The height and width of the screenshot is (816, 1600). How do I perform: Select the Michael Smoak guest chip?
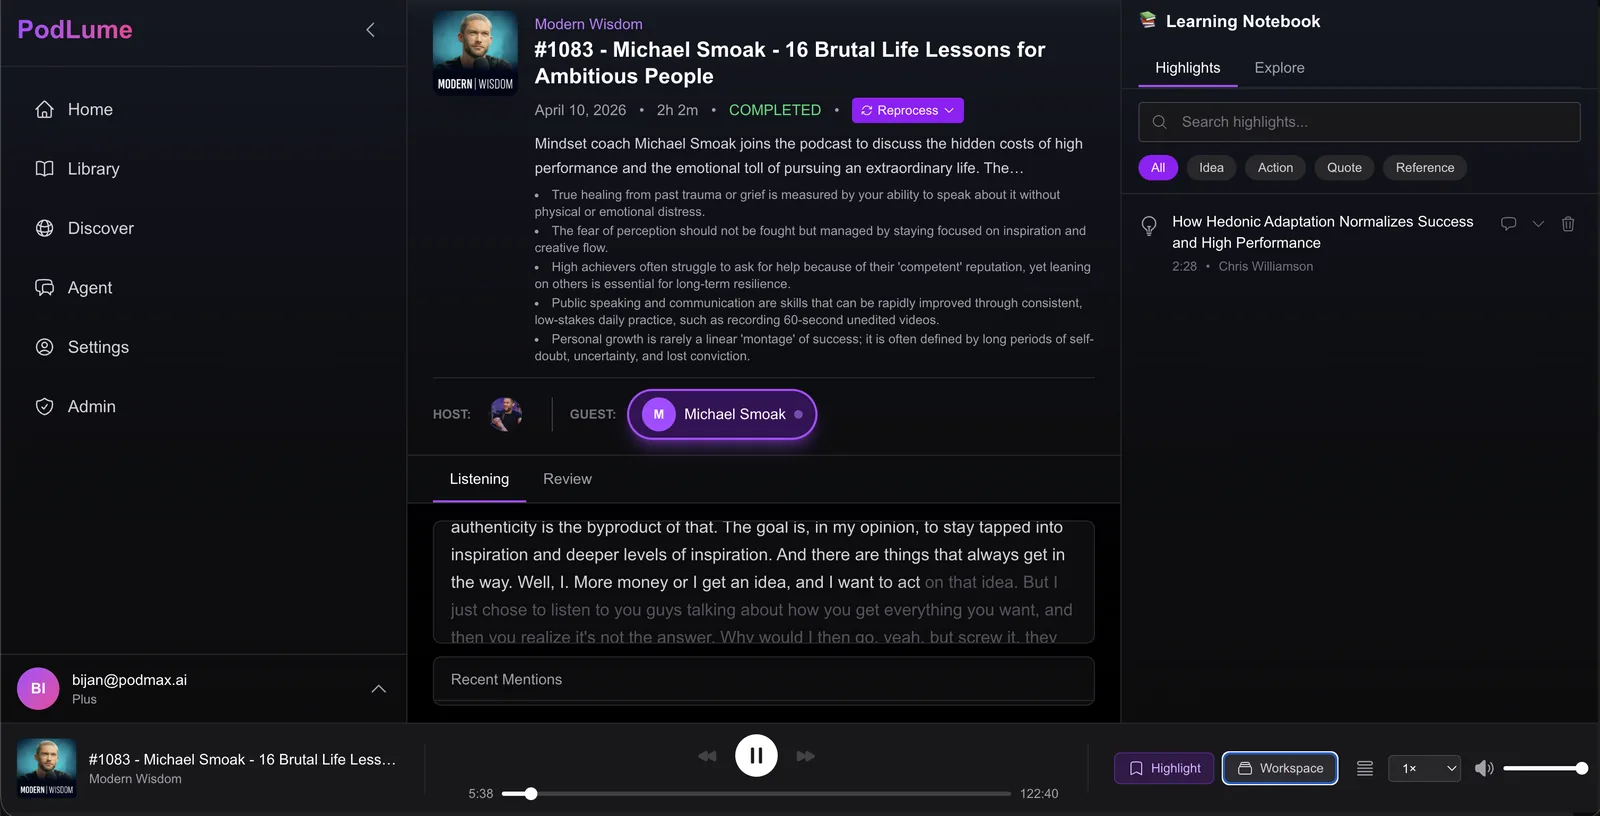pos(722,414)
